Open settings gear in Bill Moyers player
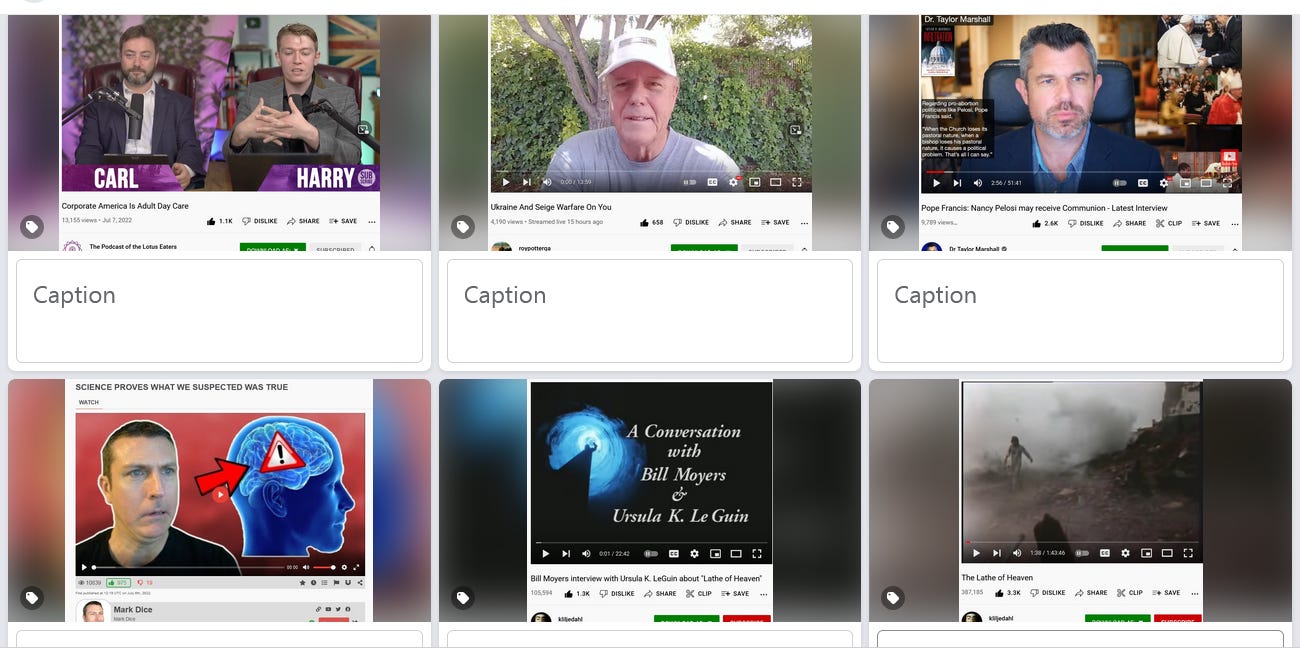 (694, 553)
